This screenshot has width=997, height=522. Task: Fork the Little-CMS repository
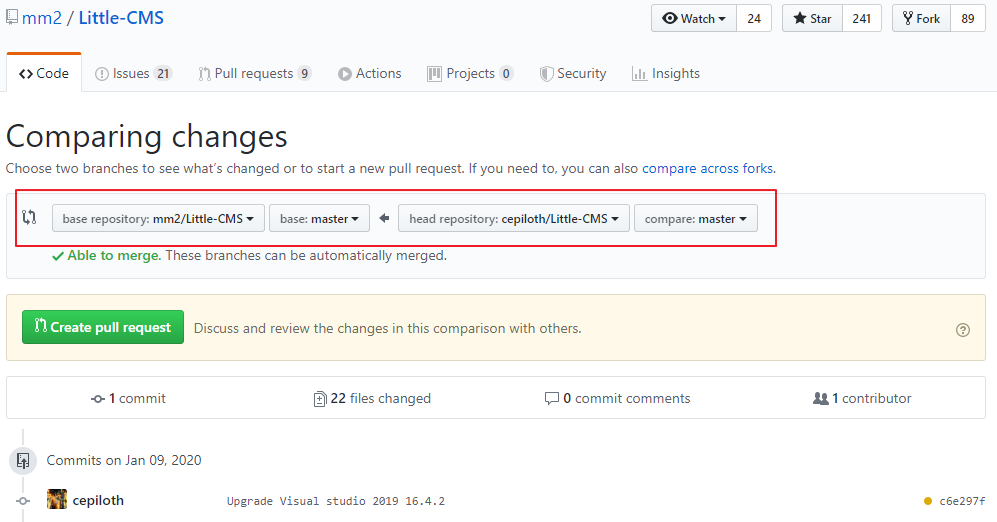(x=921, y=18)
